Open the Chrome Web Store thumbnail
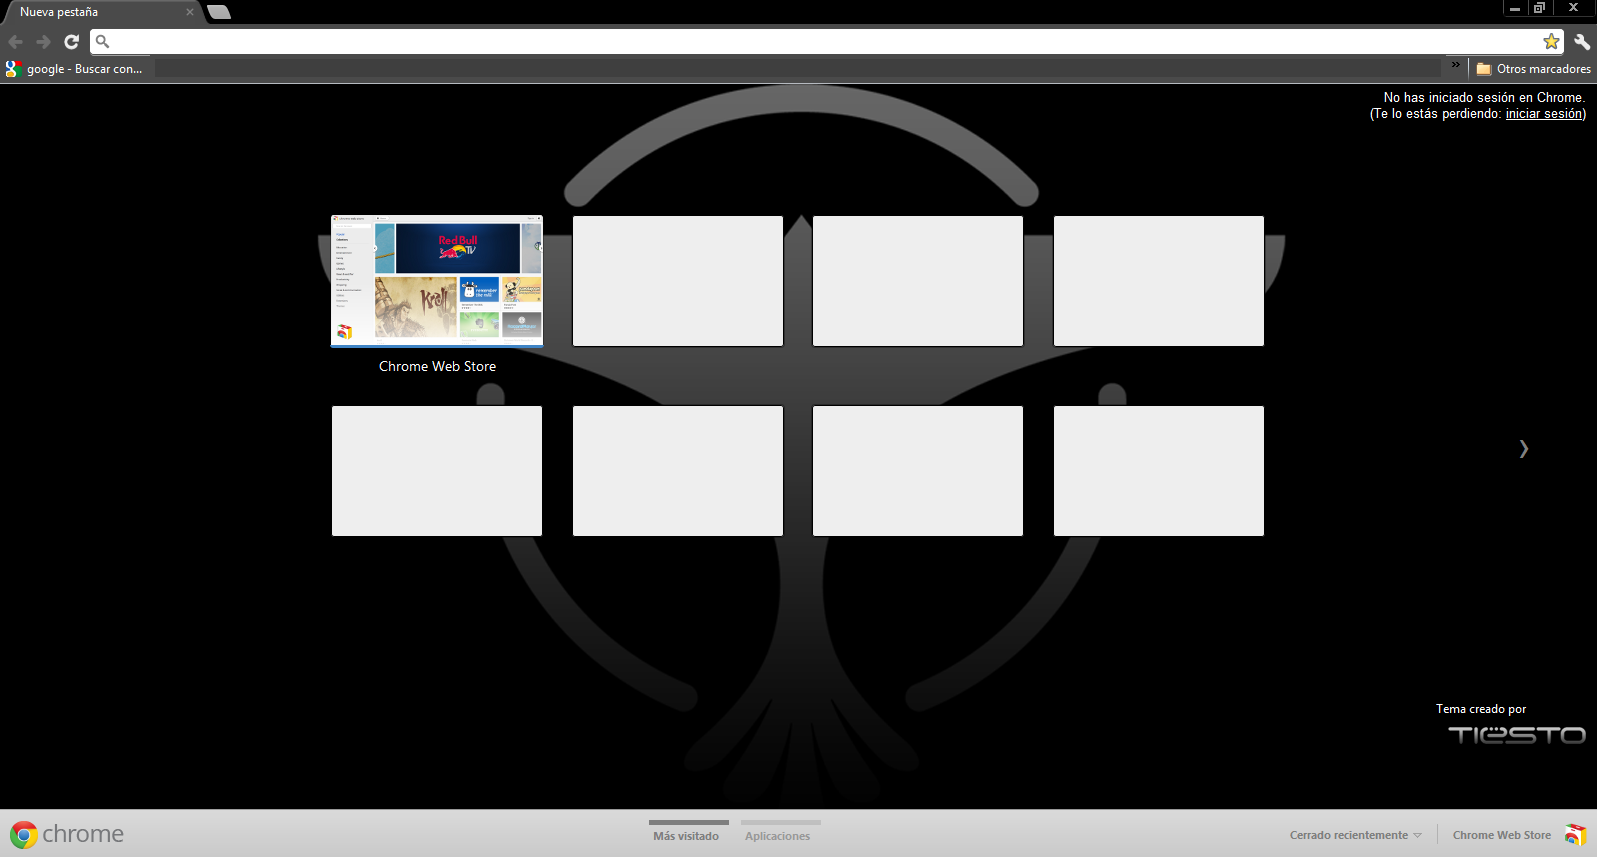The width and height of the screenshot is (1597, 857). (x=437, y=281)
